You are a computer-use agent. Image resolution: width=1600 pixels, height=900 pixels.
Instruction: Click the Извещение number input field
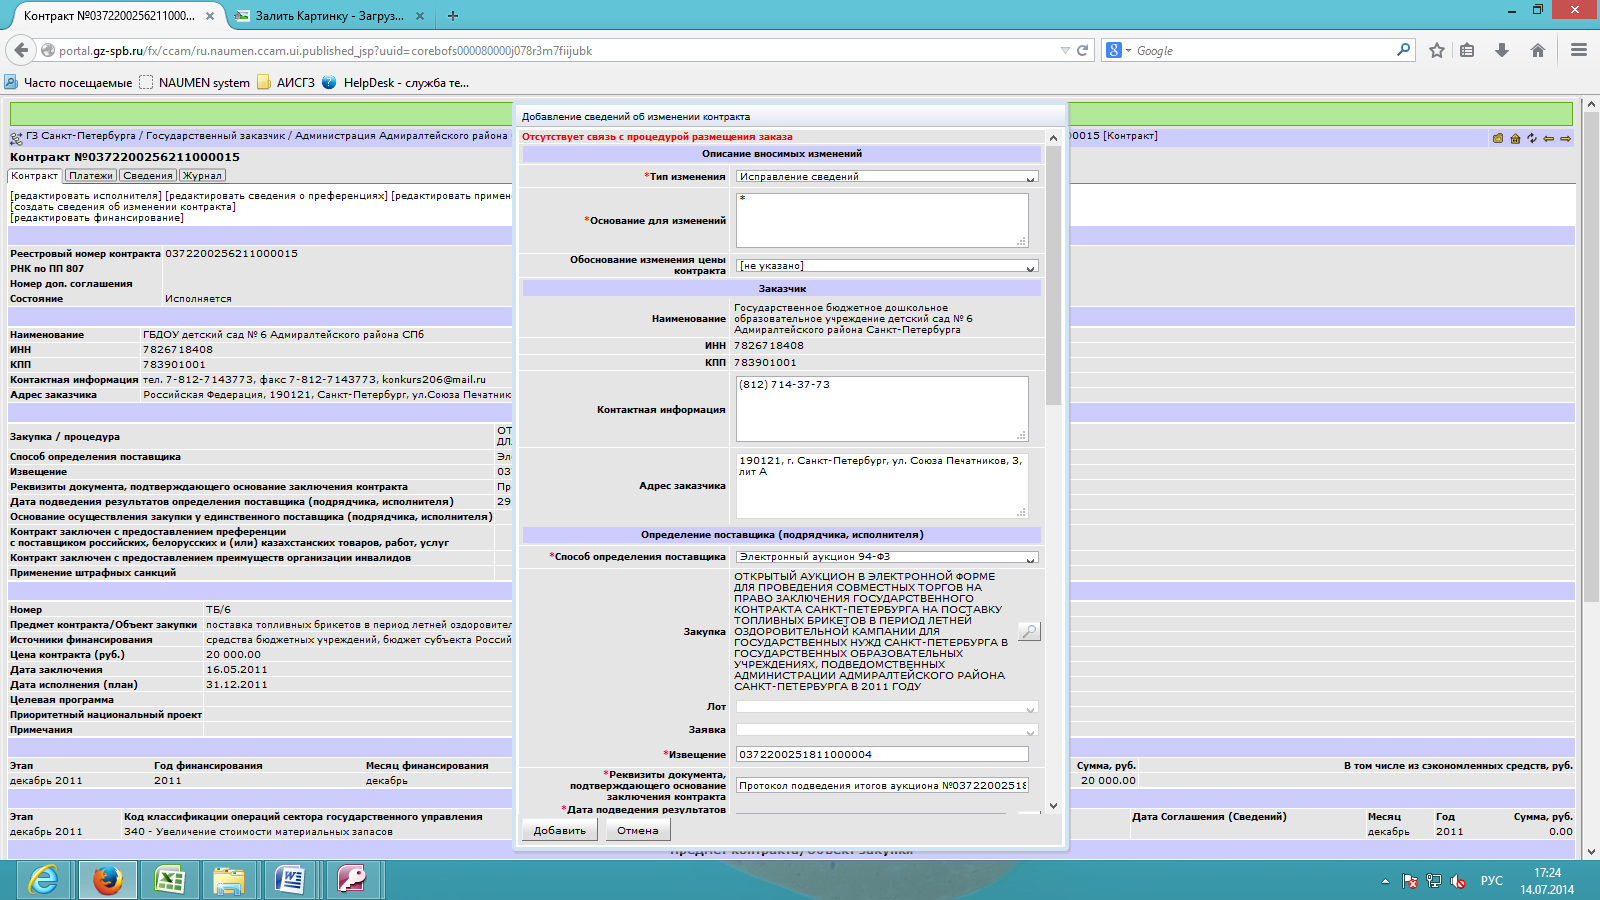(x=881, y=755)
